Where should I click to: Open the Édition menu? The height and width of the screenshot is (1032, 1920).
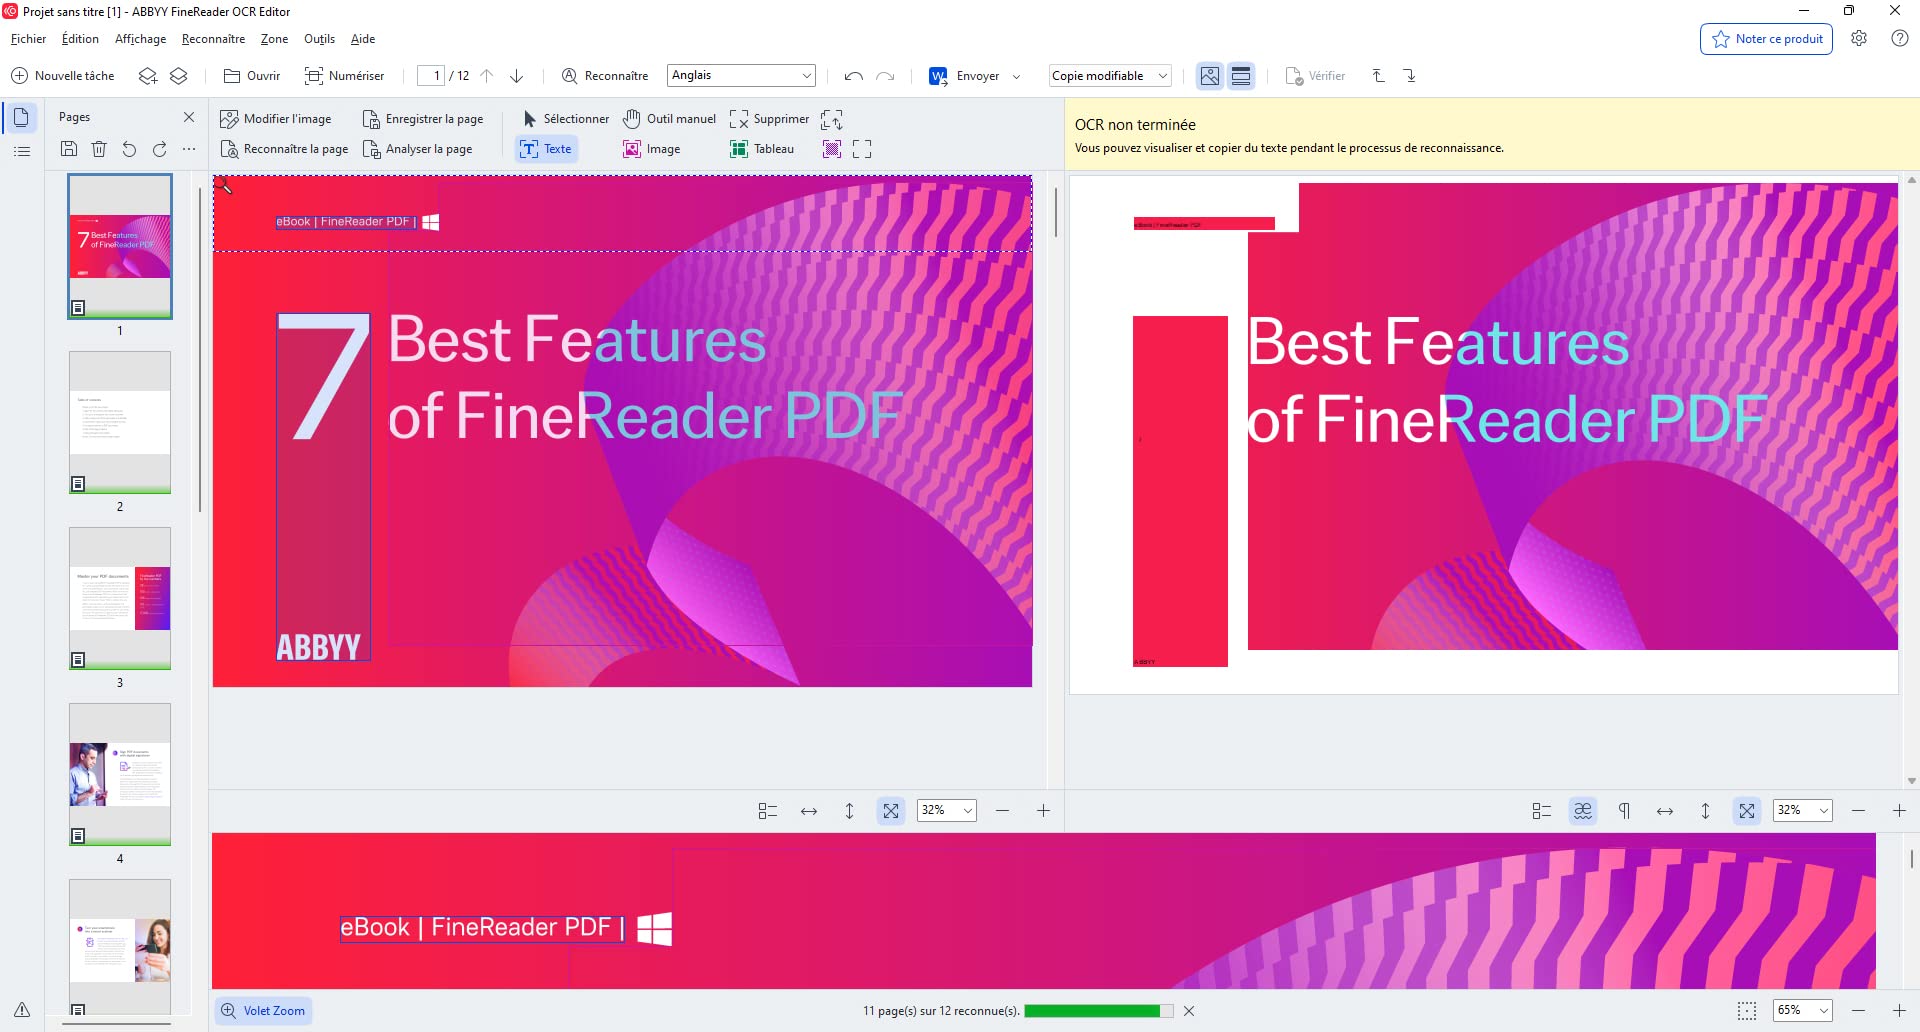(80, 39)
